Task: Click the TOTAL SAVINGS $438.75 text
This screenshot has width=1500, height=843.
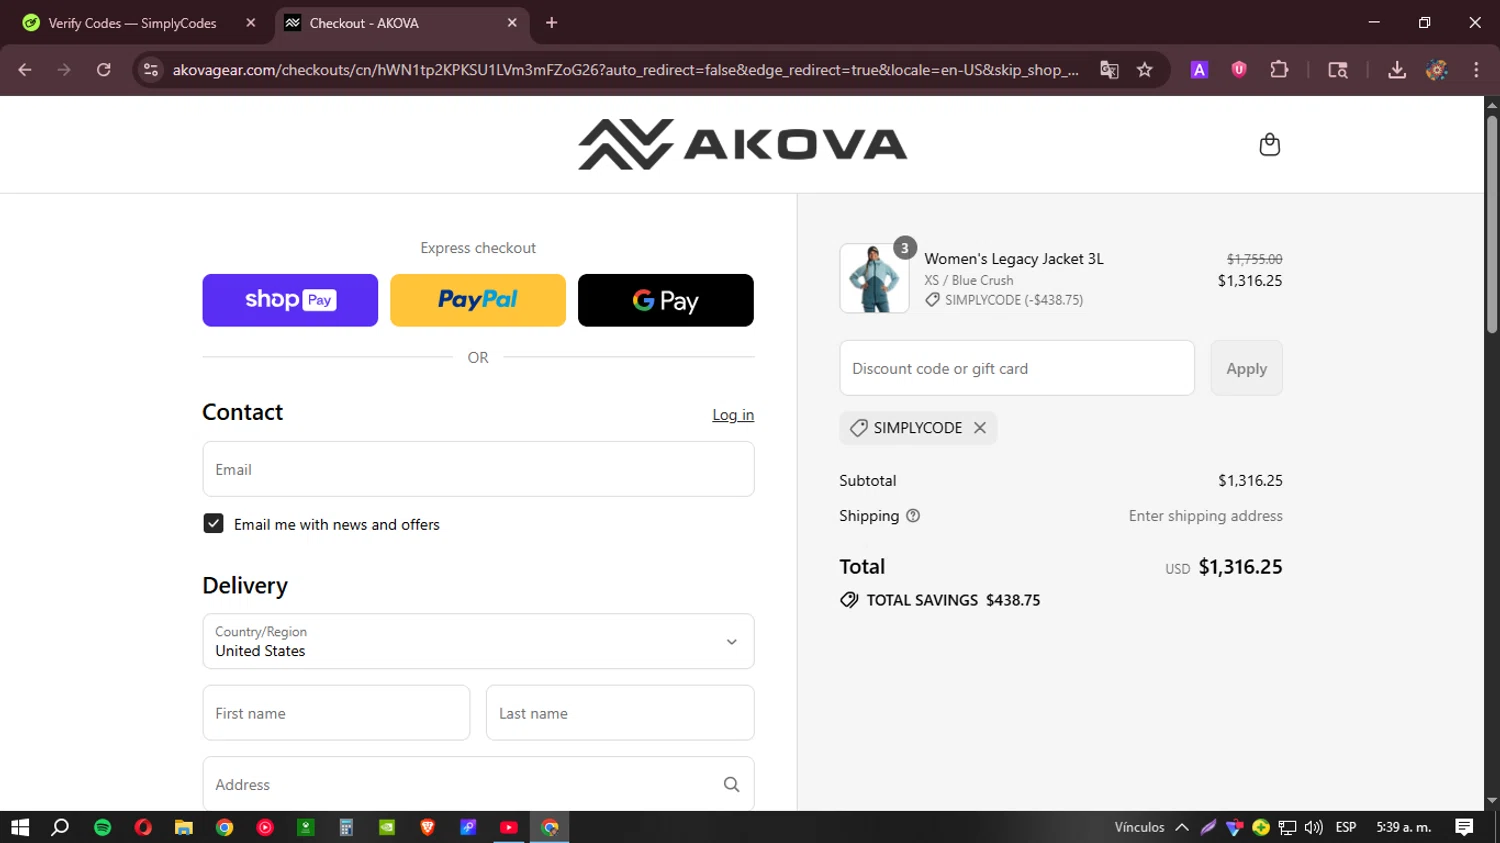Action: (x=953, y=600)
